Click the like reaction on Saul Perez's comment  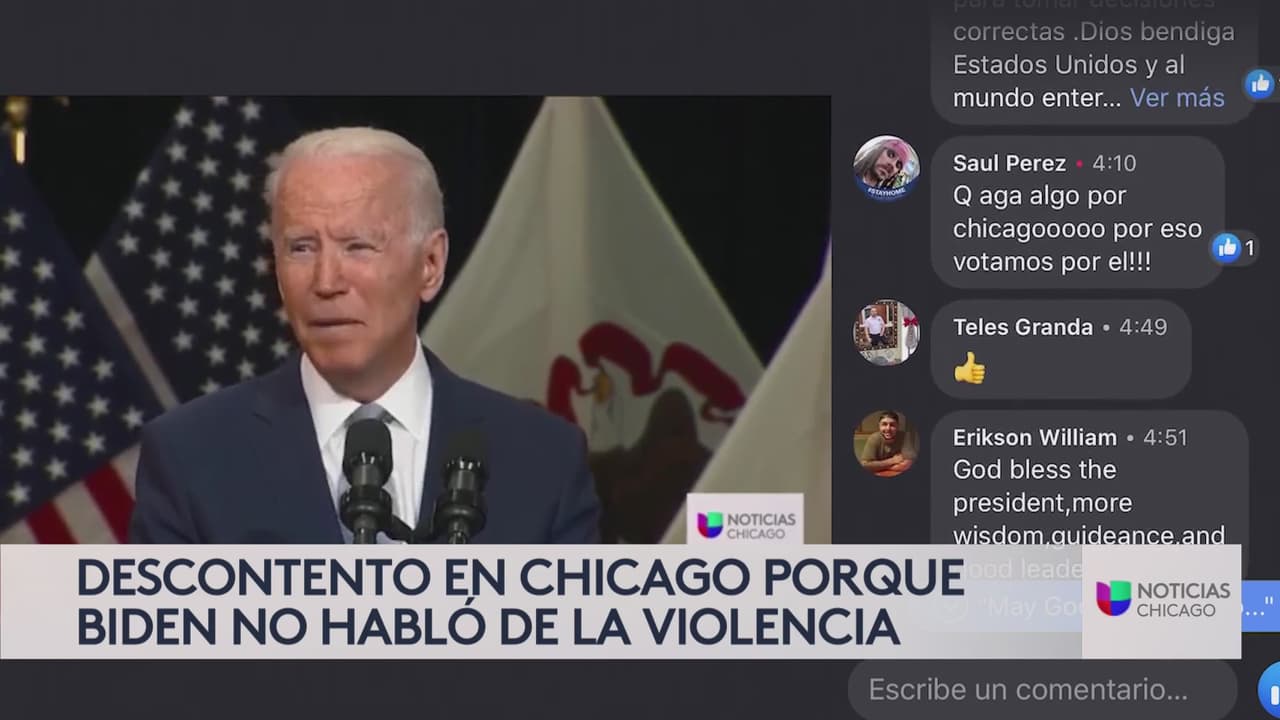(x=1226, y=247)
